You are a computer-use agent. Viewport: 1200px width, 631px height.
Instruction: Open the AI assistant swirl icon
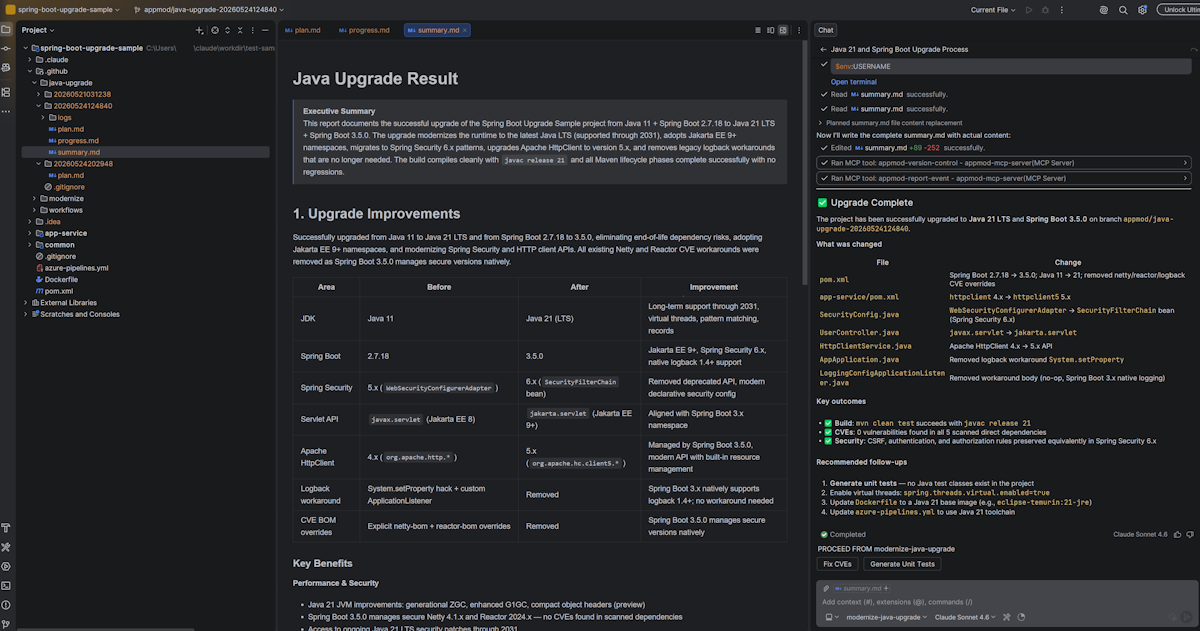pyautogui.click(x=1104, y=9)
